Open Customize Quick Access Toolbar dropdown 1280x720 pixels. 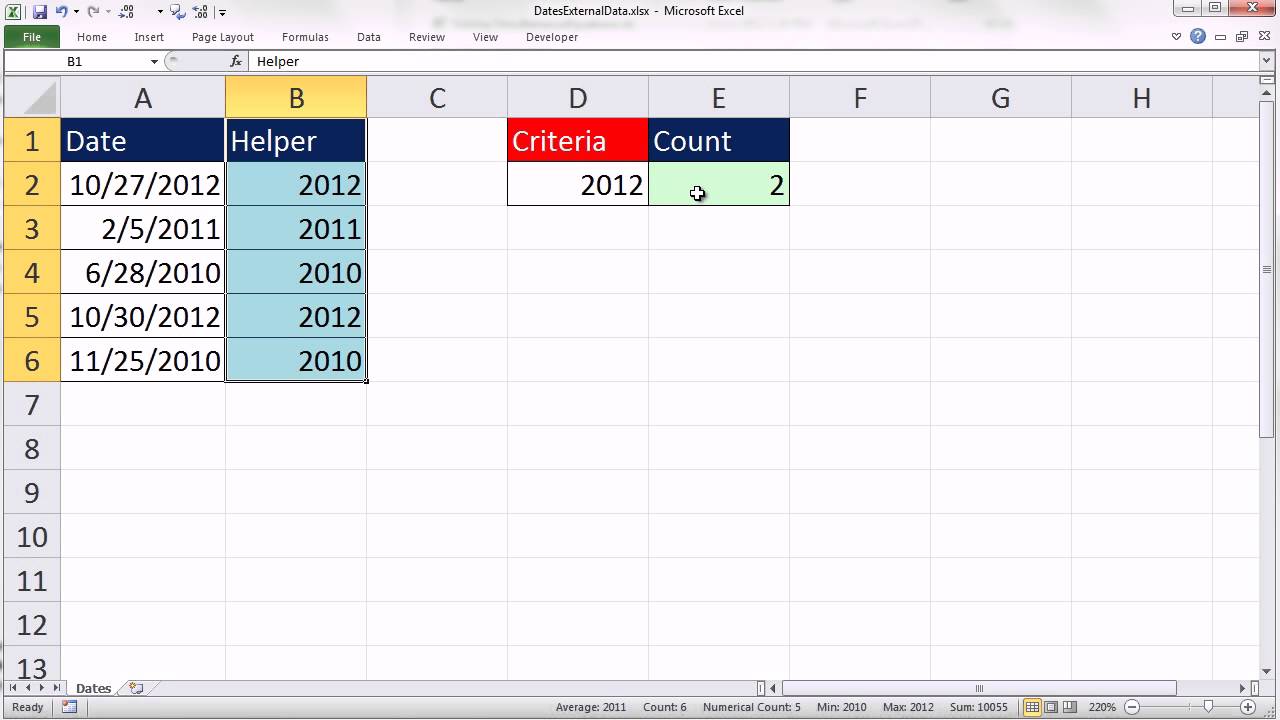coord(222,13)
